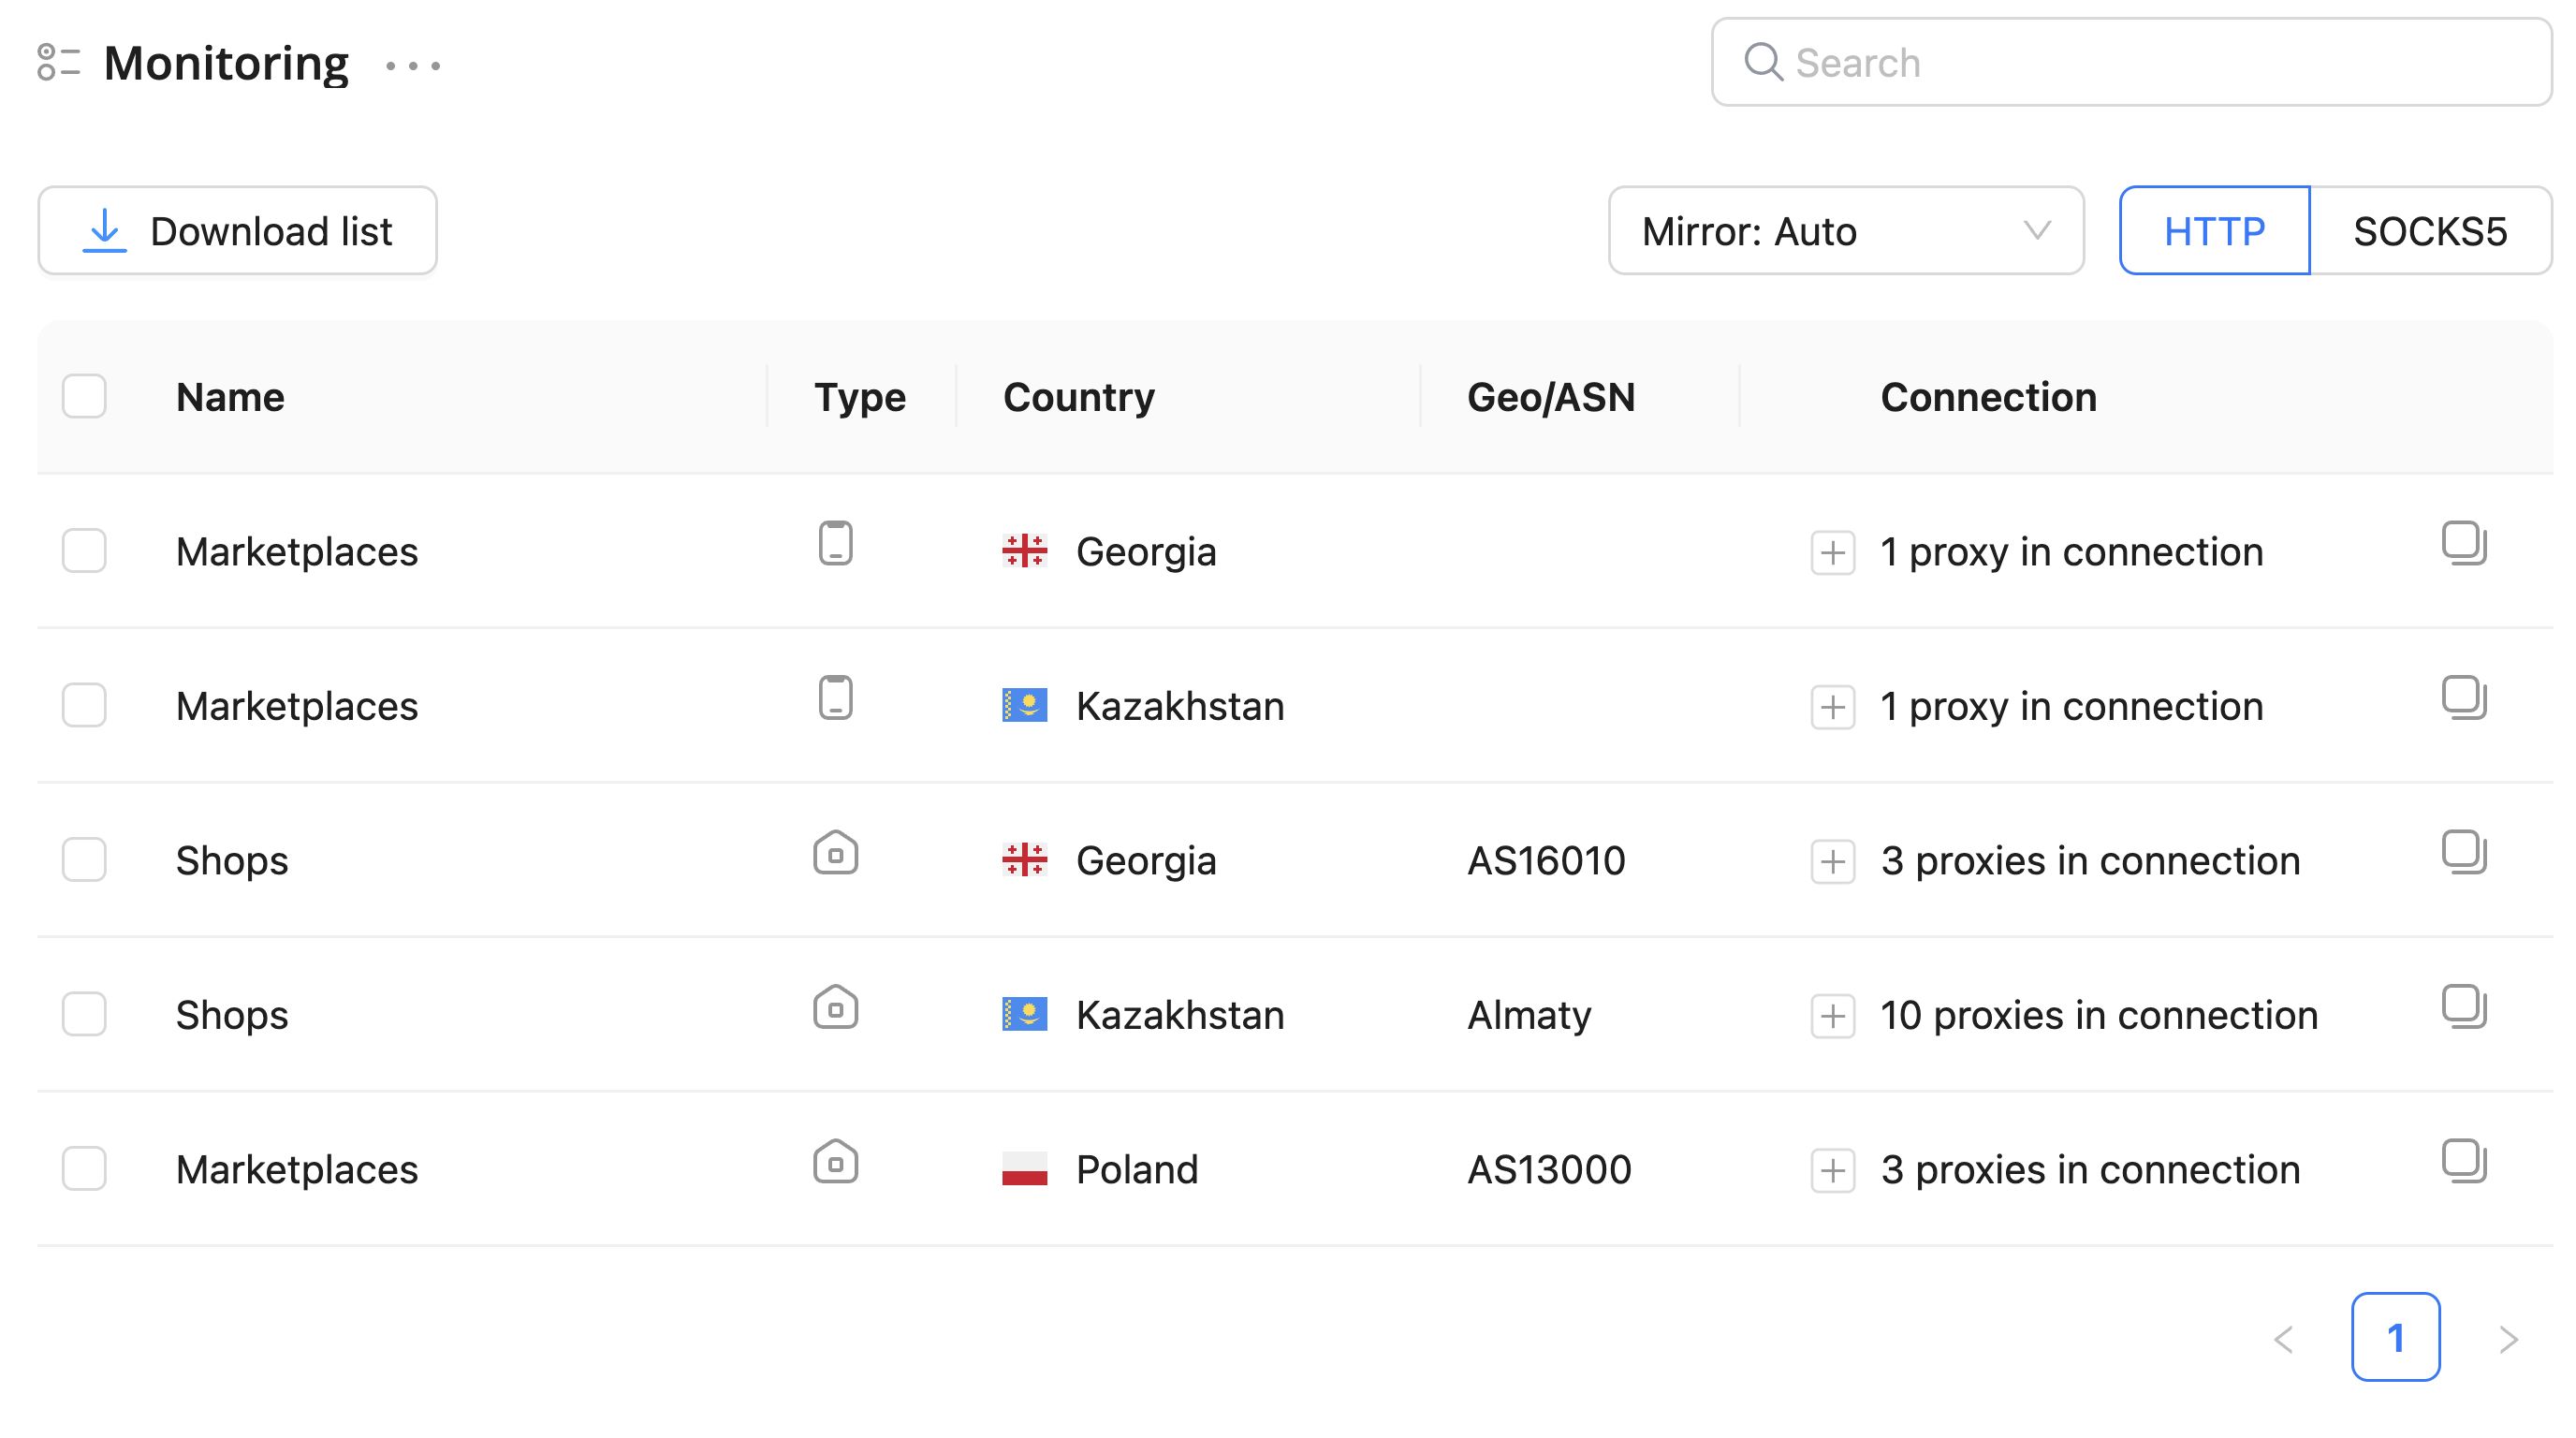The height and width of the screenshot is (1438, 2576).
Task: Click mobile type icon in Kazakhstan Marketplaces row
Action: click(835, 698)
